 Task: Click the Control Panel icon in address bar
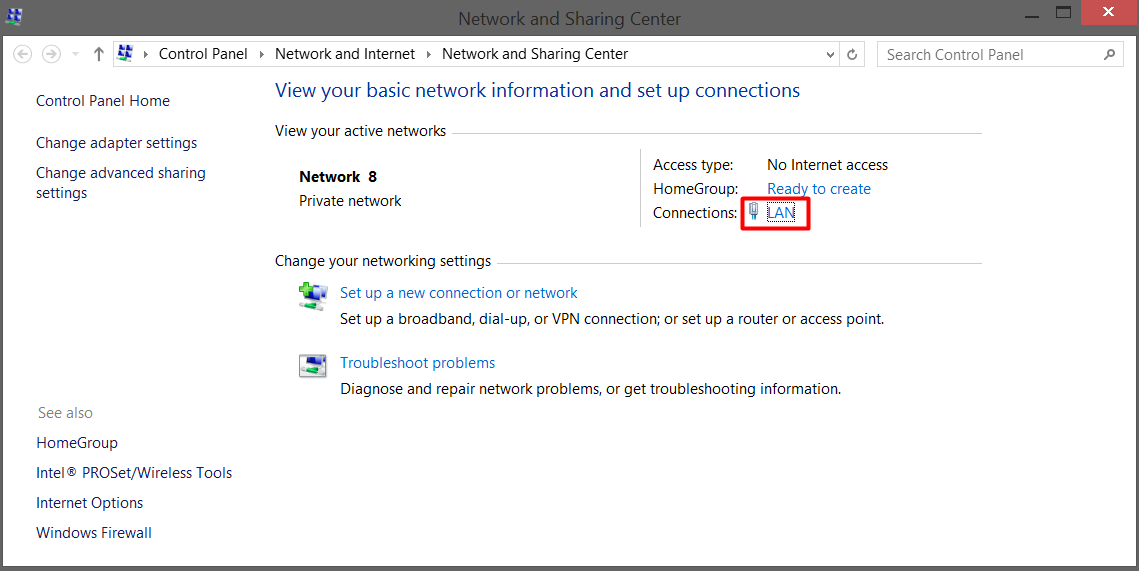[125, 54]
